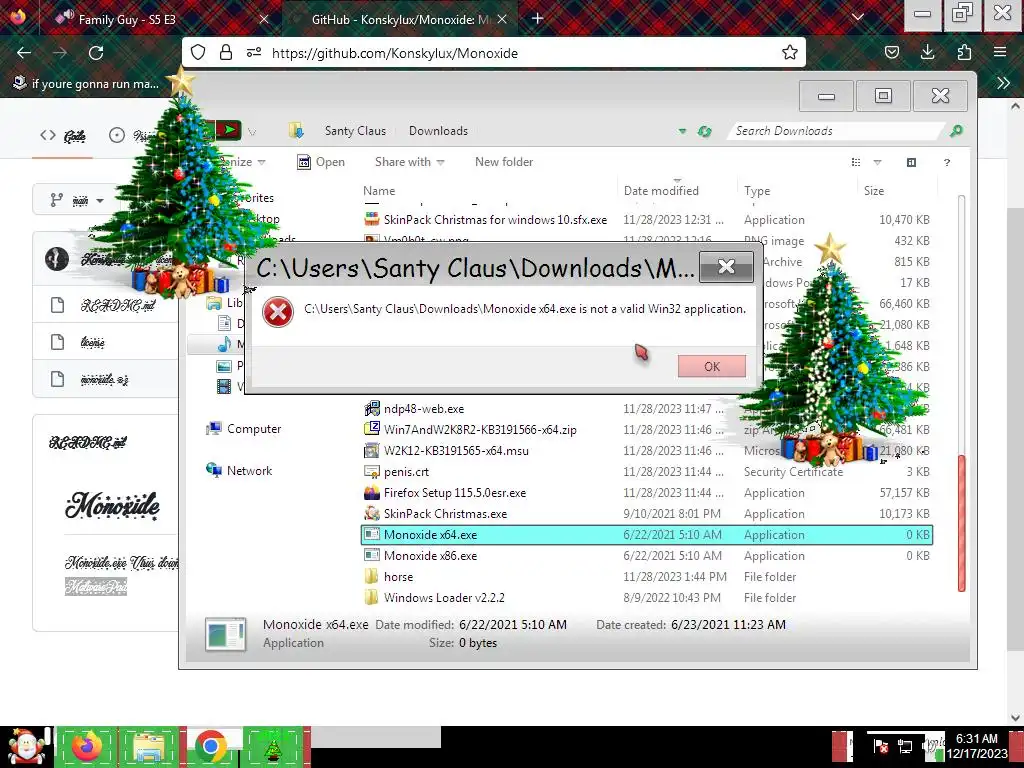Viewport: 1024px width, 768px height.
Task: Open the README.md file on GitHub
Action: point(118,305)
